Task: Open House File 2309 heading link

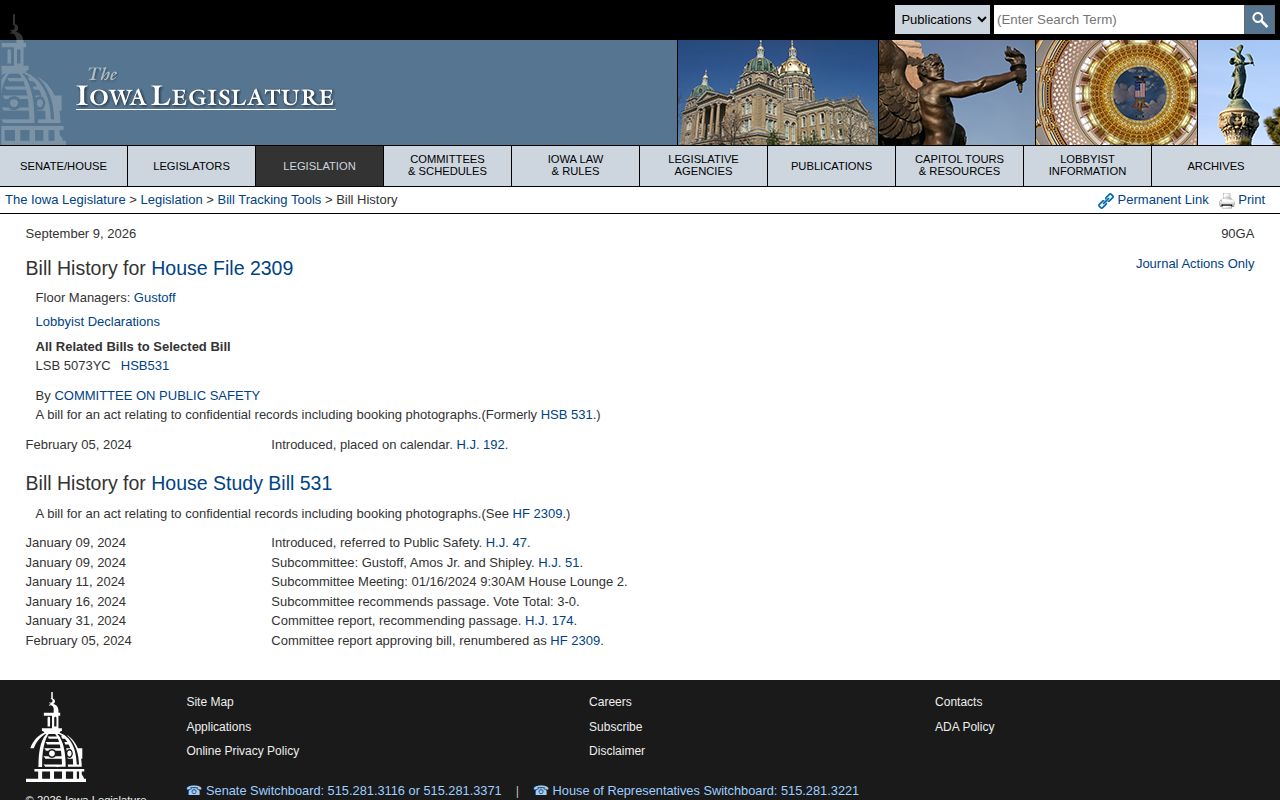Action: point(222,268)
